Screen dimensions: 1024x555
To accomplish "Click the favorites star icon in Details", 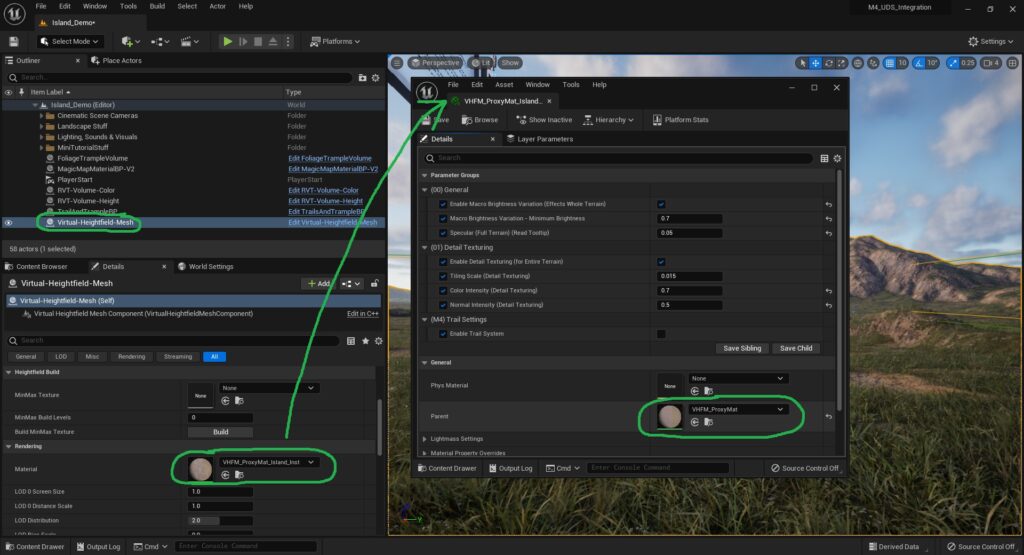I will click(365, 341).
